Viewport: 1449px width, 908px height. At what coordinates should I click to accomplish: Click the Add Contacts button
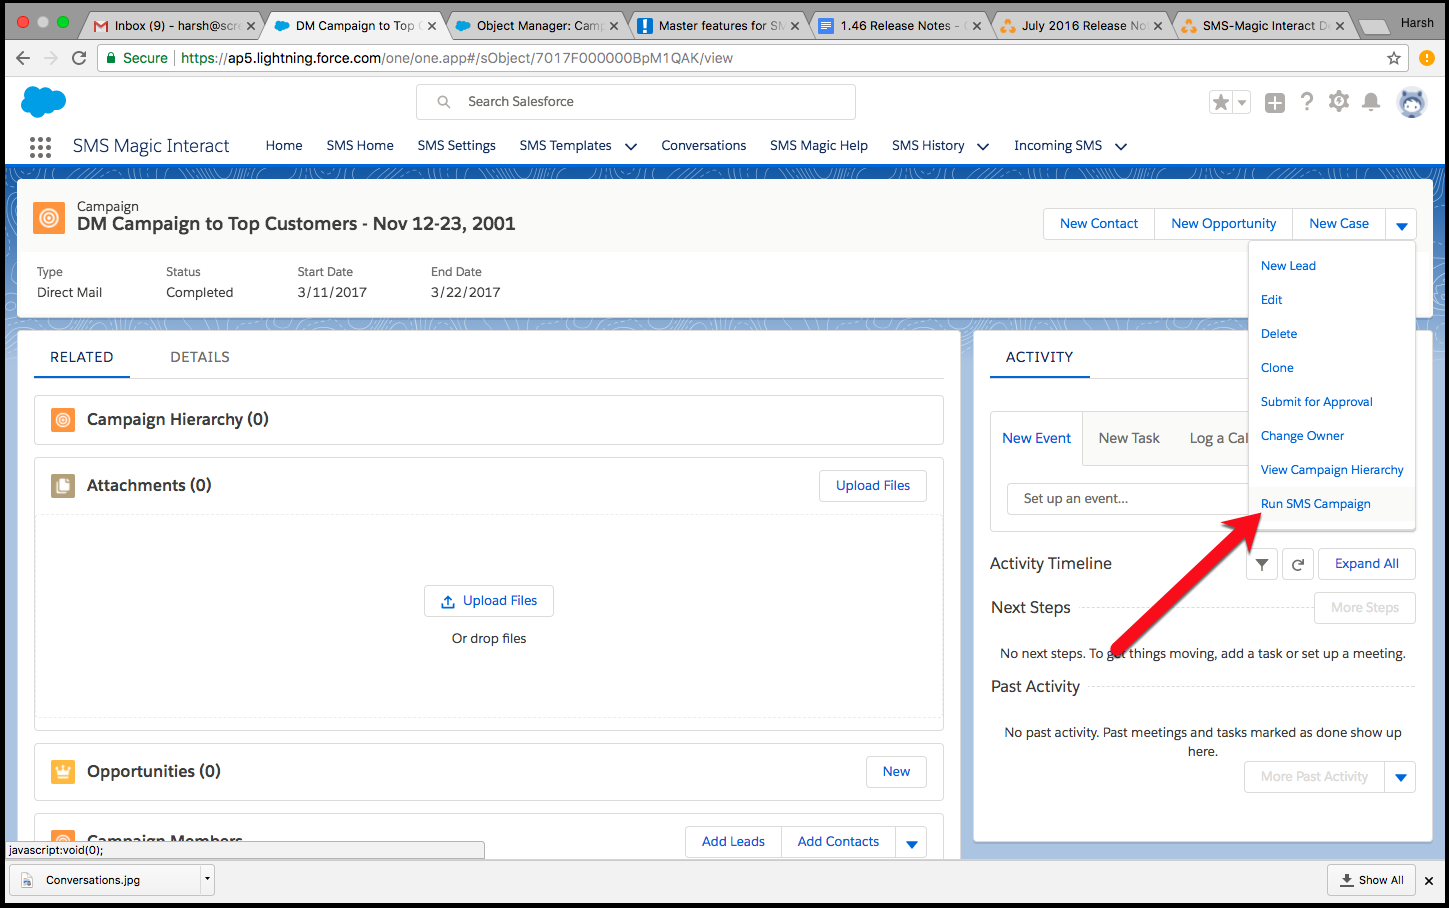click(x=838, y=842)
